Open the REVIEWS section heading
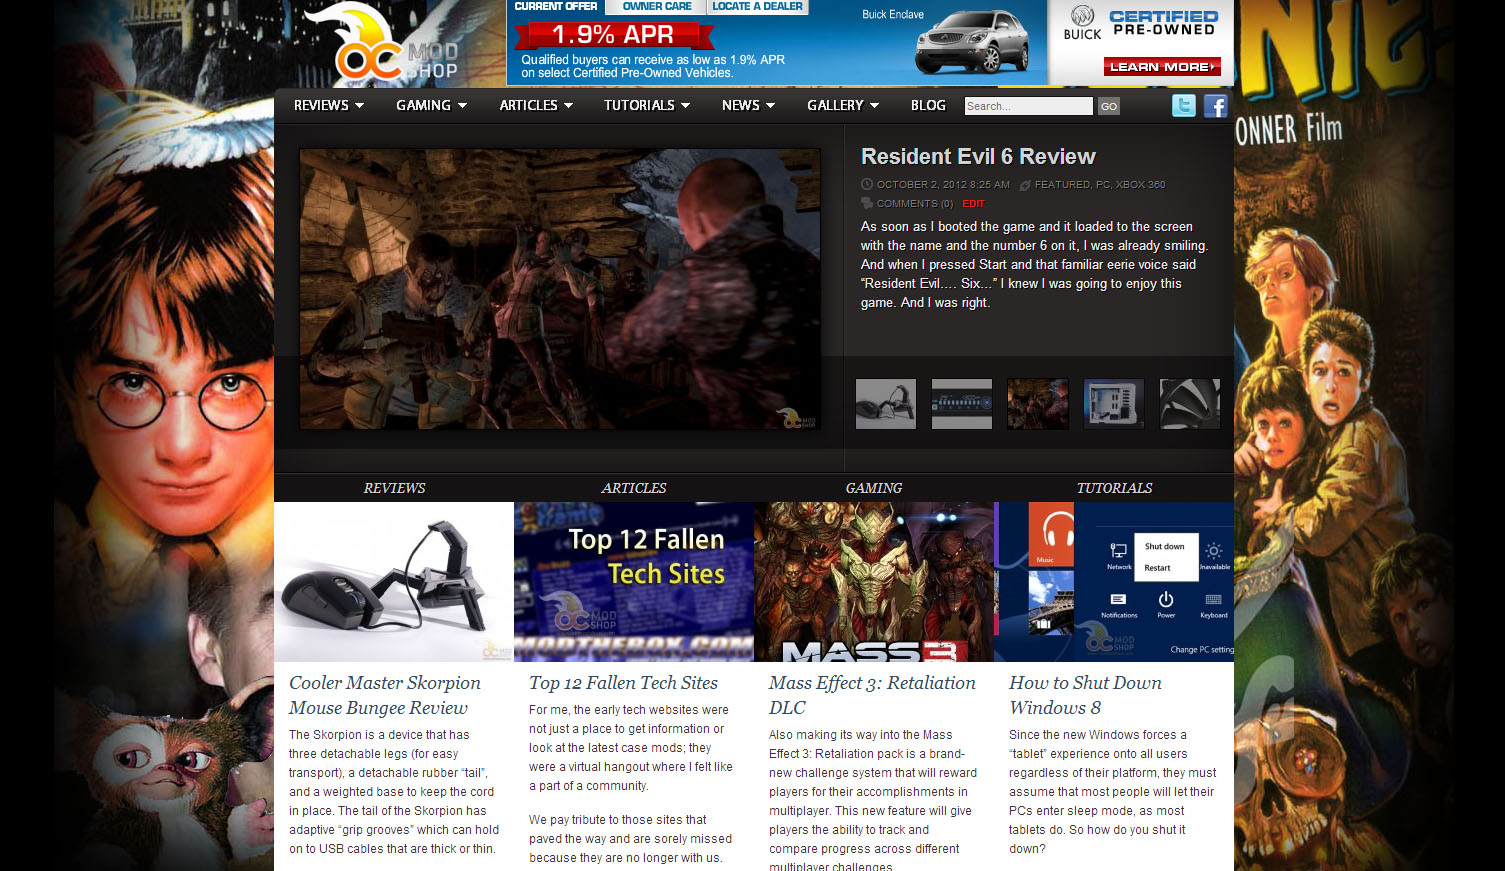1505x871 pixels. coord(394,488)
